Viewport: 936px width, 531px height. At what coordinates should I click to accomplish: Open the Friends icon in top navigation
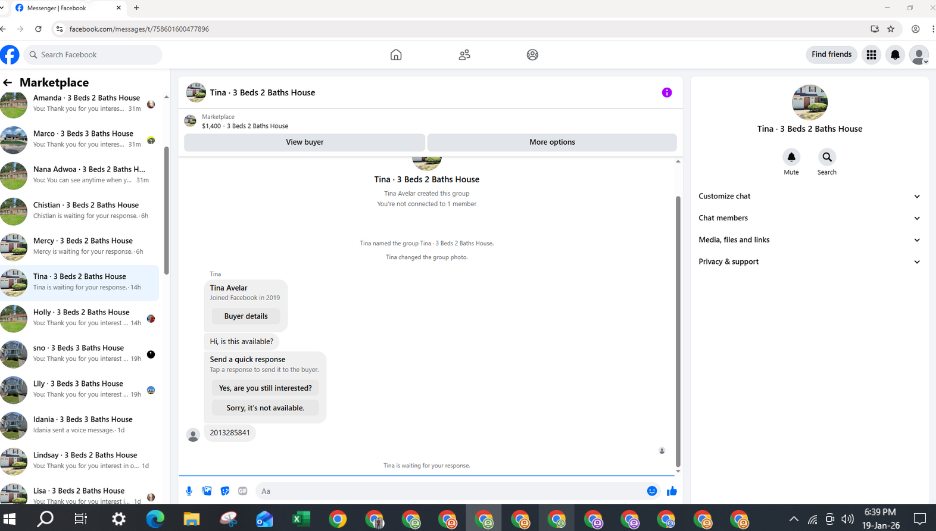click(464, 54)
